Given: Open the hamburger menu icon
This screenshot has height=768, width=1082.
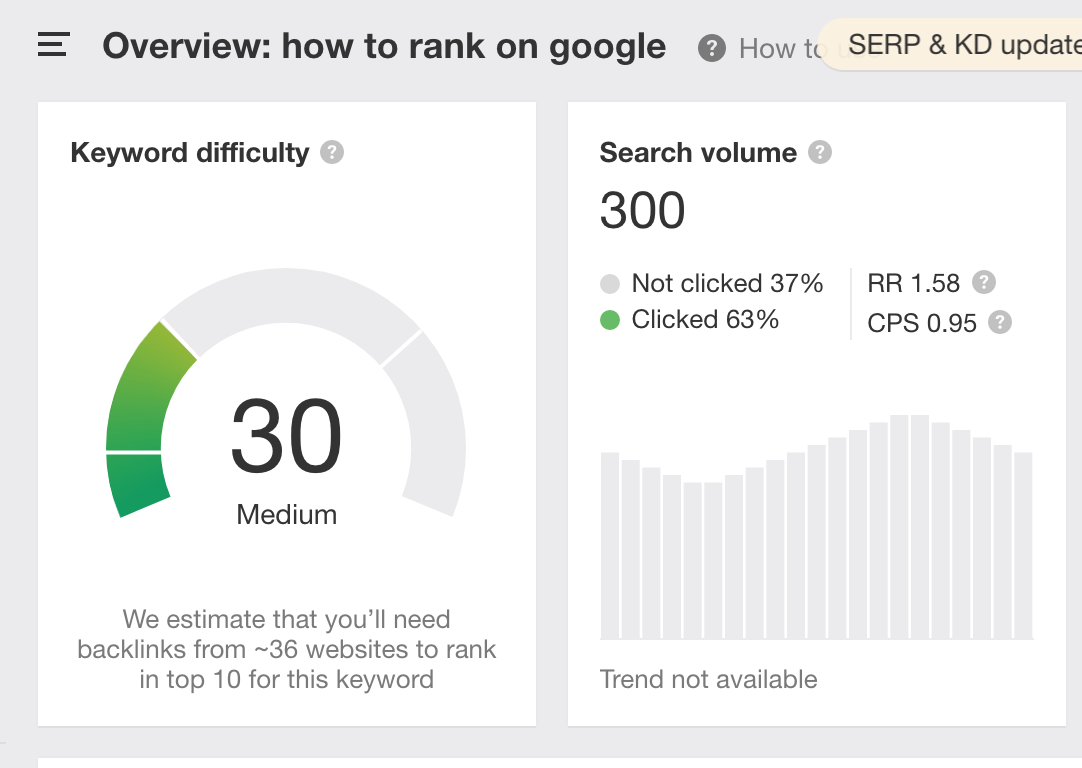Looking at the screenshot, I should click(x=54, y=44).
